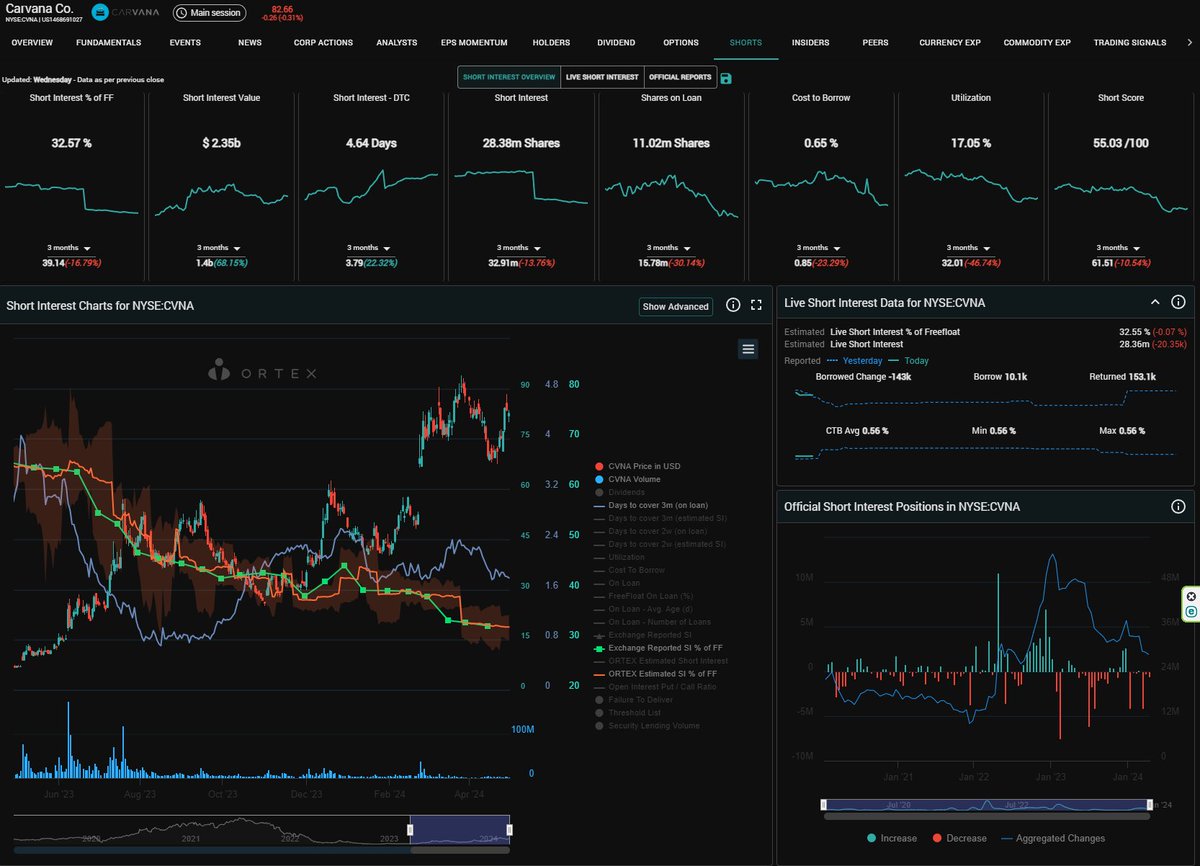Click right handle of main chart range navigator
This screenshot has width=1200, height=866.
pos(509,829)
